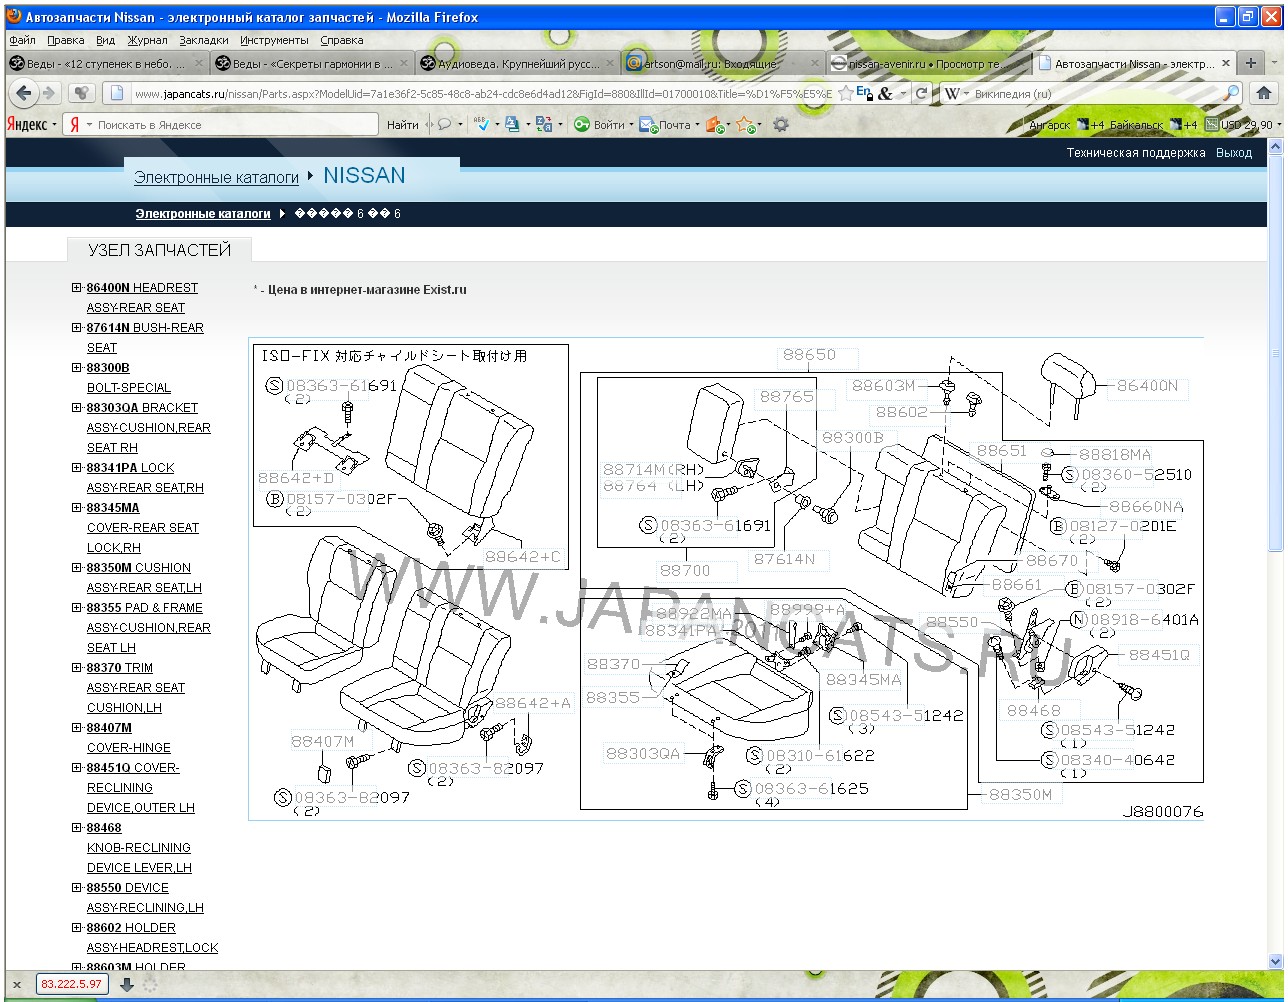Expand the 88303QA BRACKET node
1288x1002 pixels.
(x=77, y=407)
